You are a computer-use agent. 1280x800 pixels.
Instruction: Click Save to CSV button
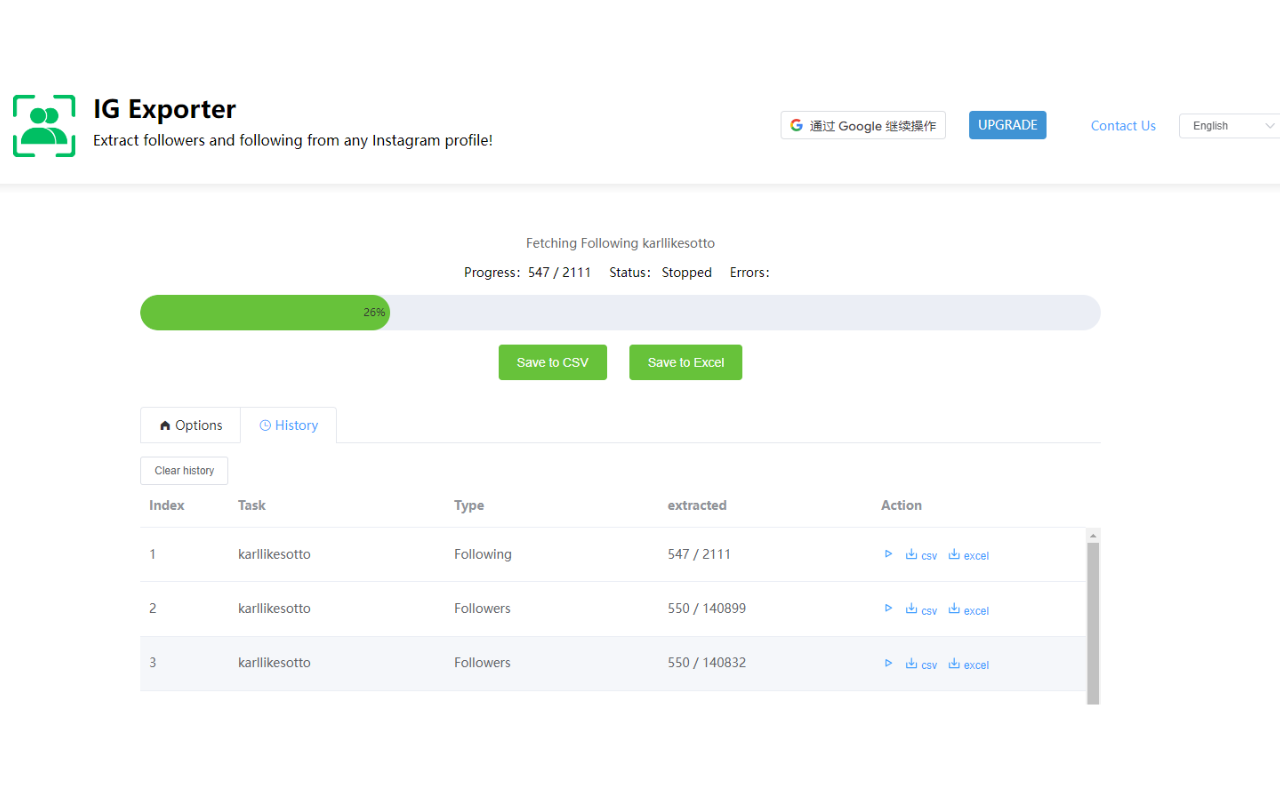click(553, 362)
